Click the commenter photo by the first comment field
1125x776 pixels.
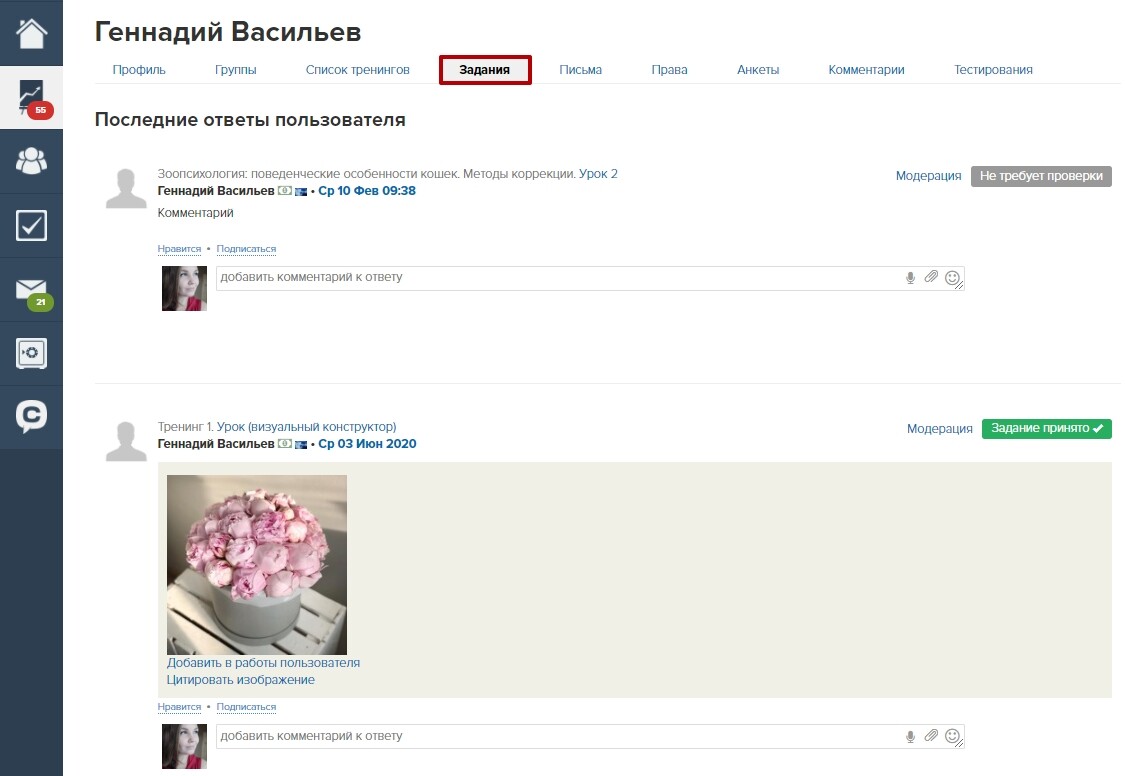tap(184, 288)
